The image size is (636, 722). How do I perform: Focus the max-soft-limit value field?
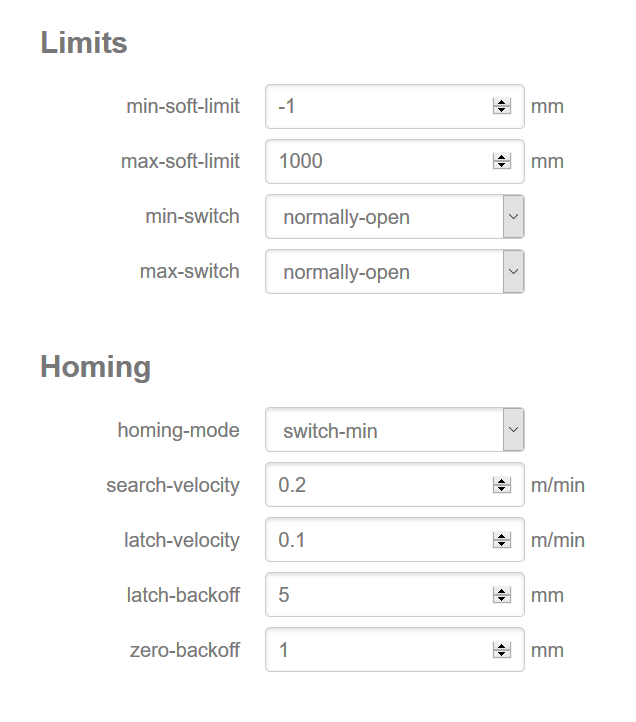(380, 161)
